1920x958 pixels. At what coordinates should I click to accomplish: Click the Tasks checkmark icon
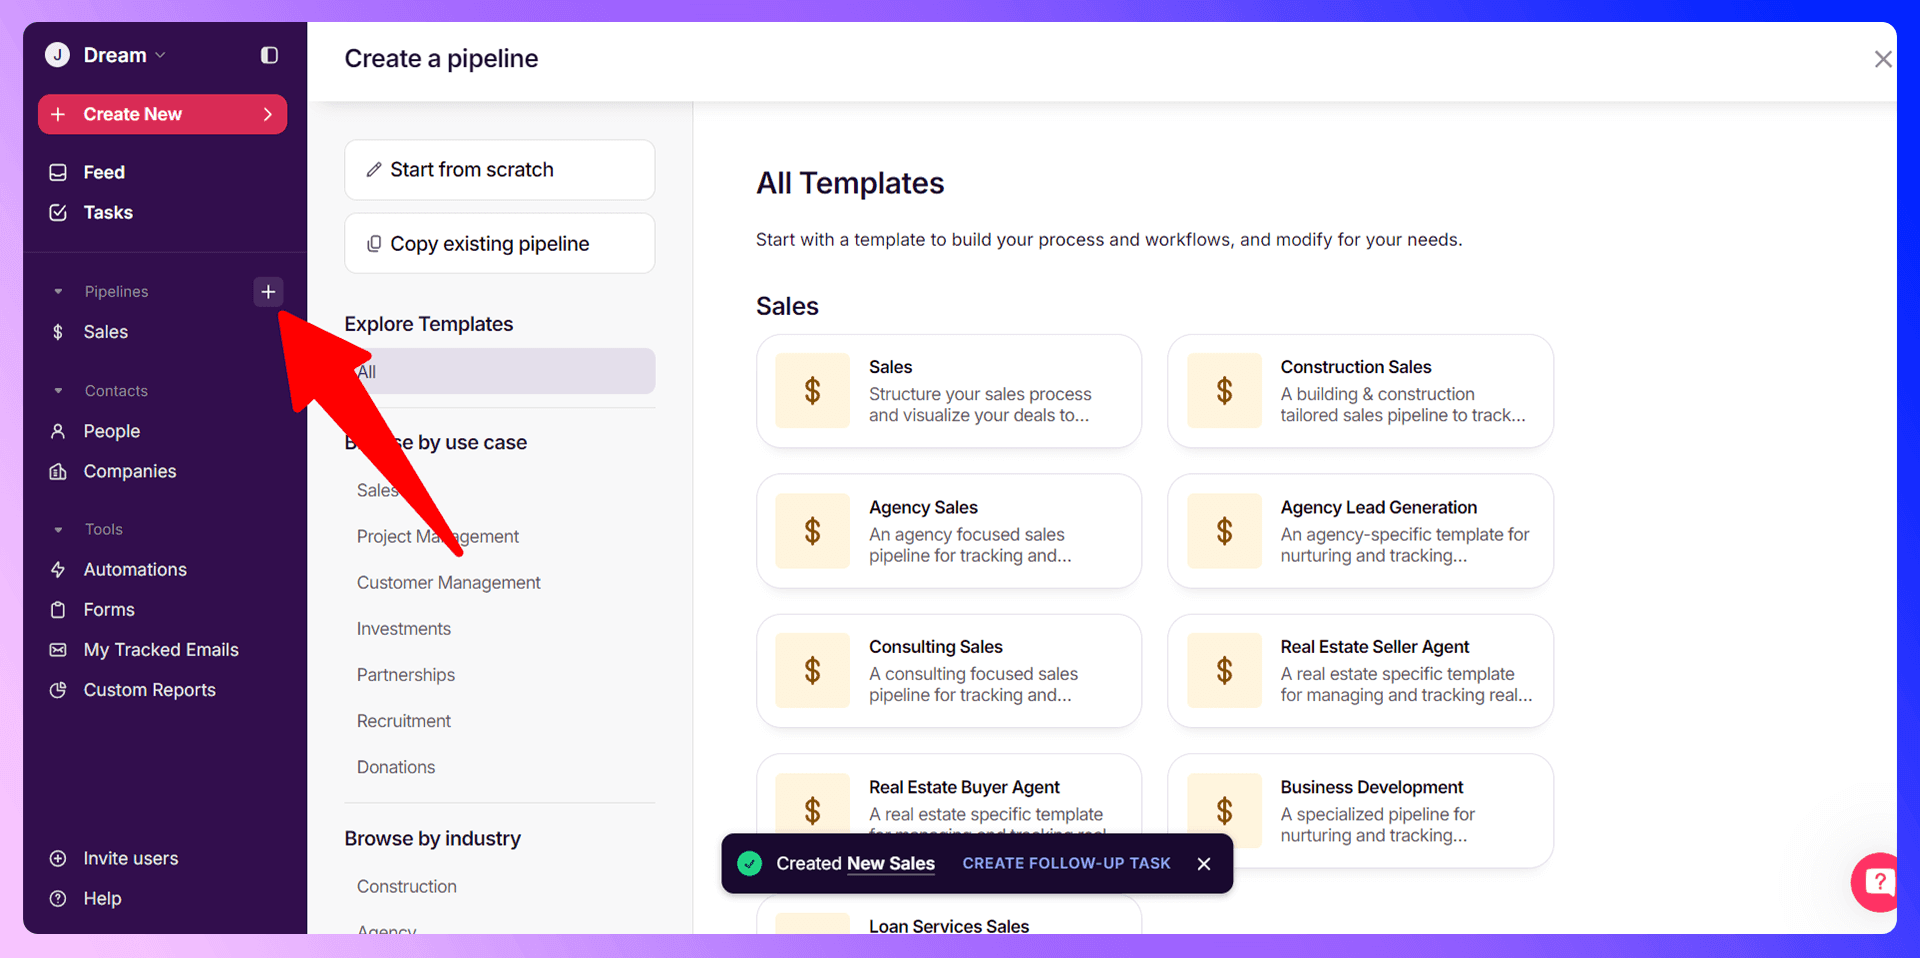[x=58, y=212]
